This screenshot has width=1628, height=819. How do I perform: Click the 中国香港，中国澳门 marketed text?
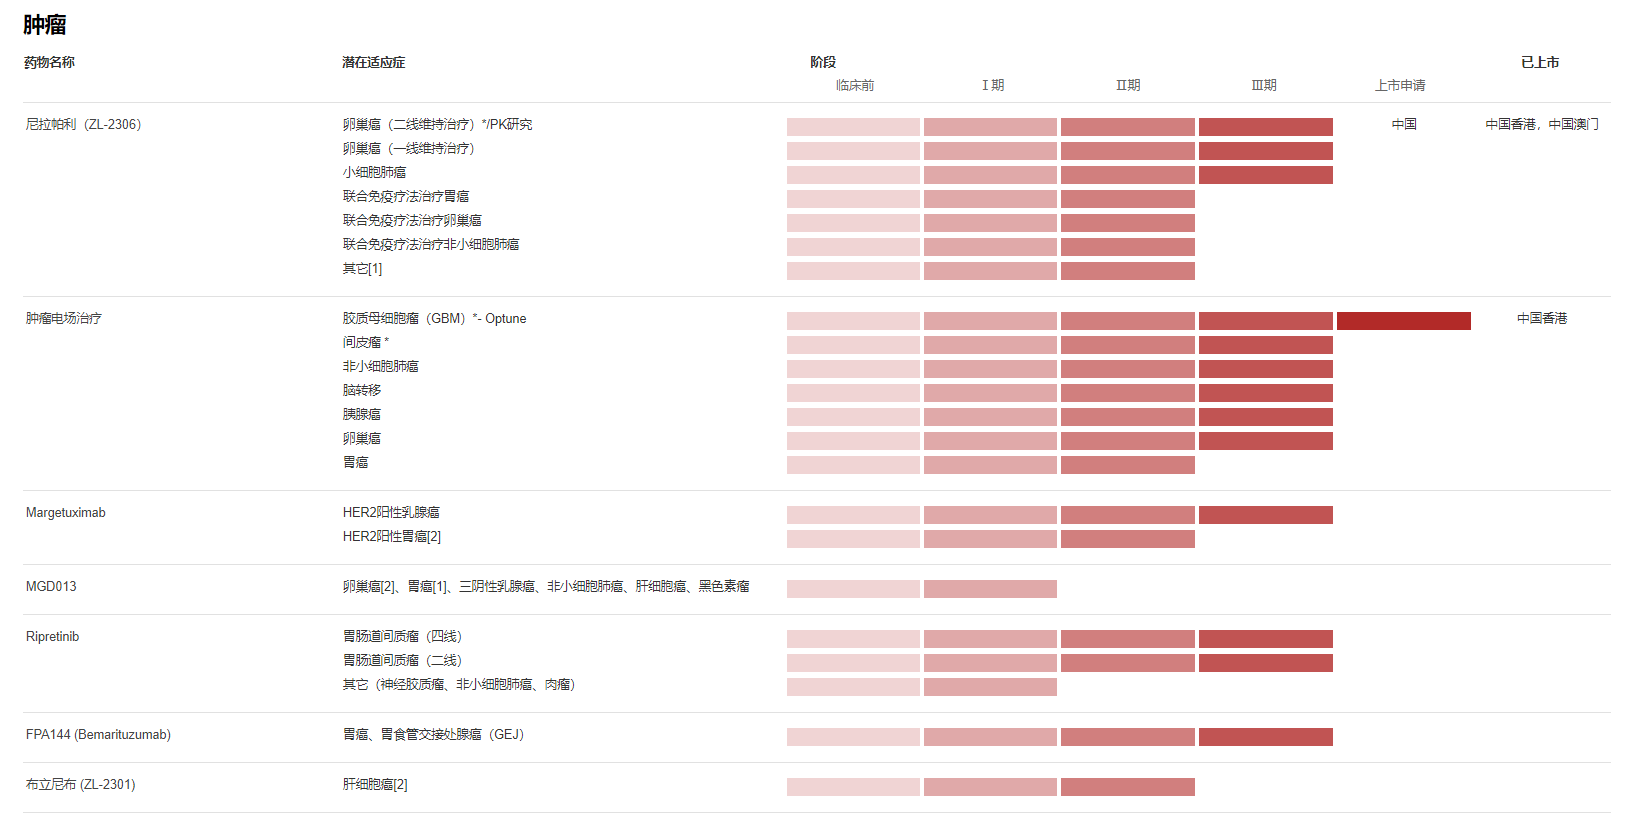1541,125
